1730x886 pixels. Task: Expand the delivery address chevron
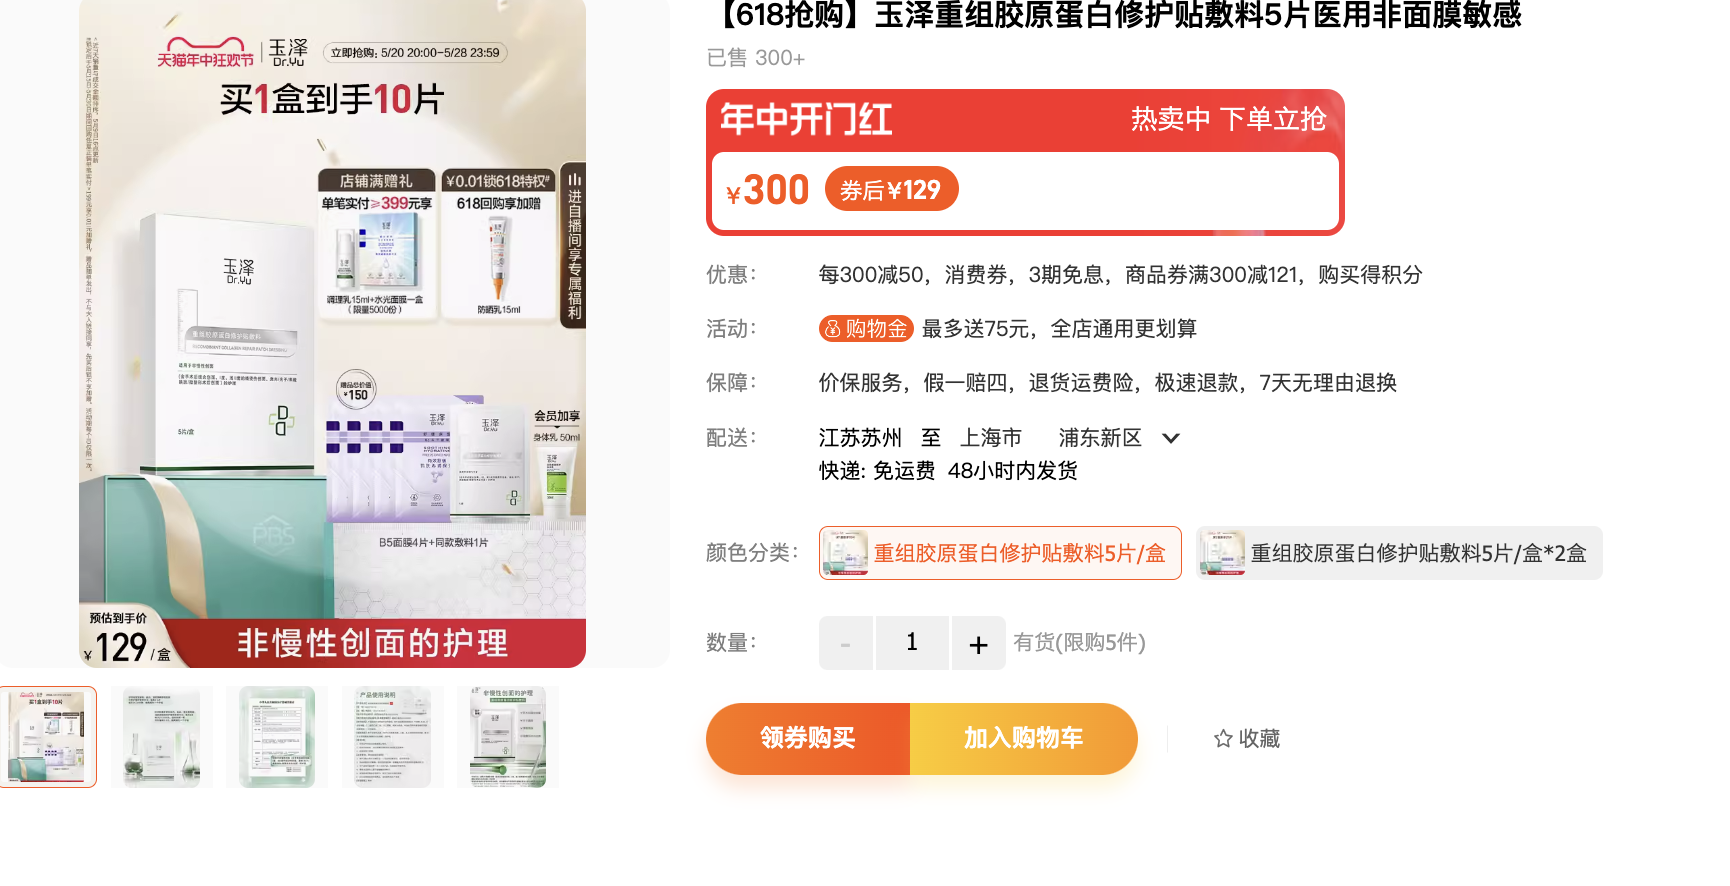pos(1171,438)
